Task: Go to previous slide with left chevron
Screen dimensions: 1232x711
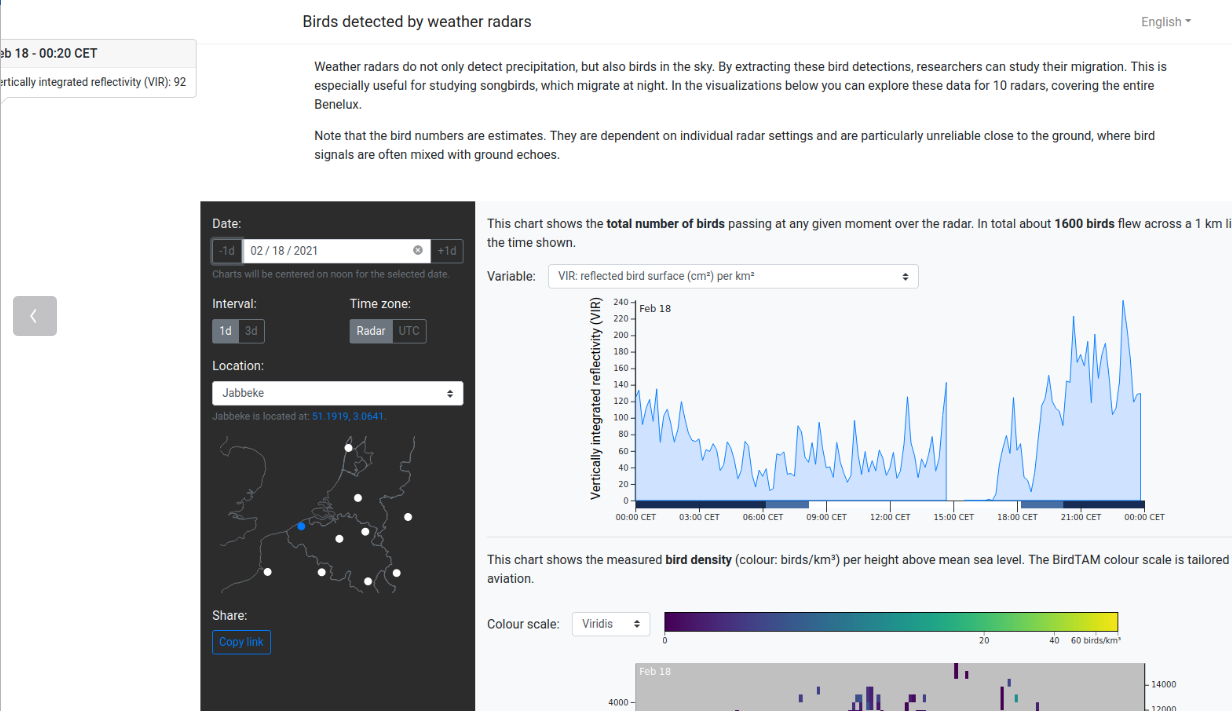Action: (x=35, y=316)
